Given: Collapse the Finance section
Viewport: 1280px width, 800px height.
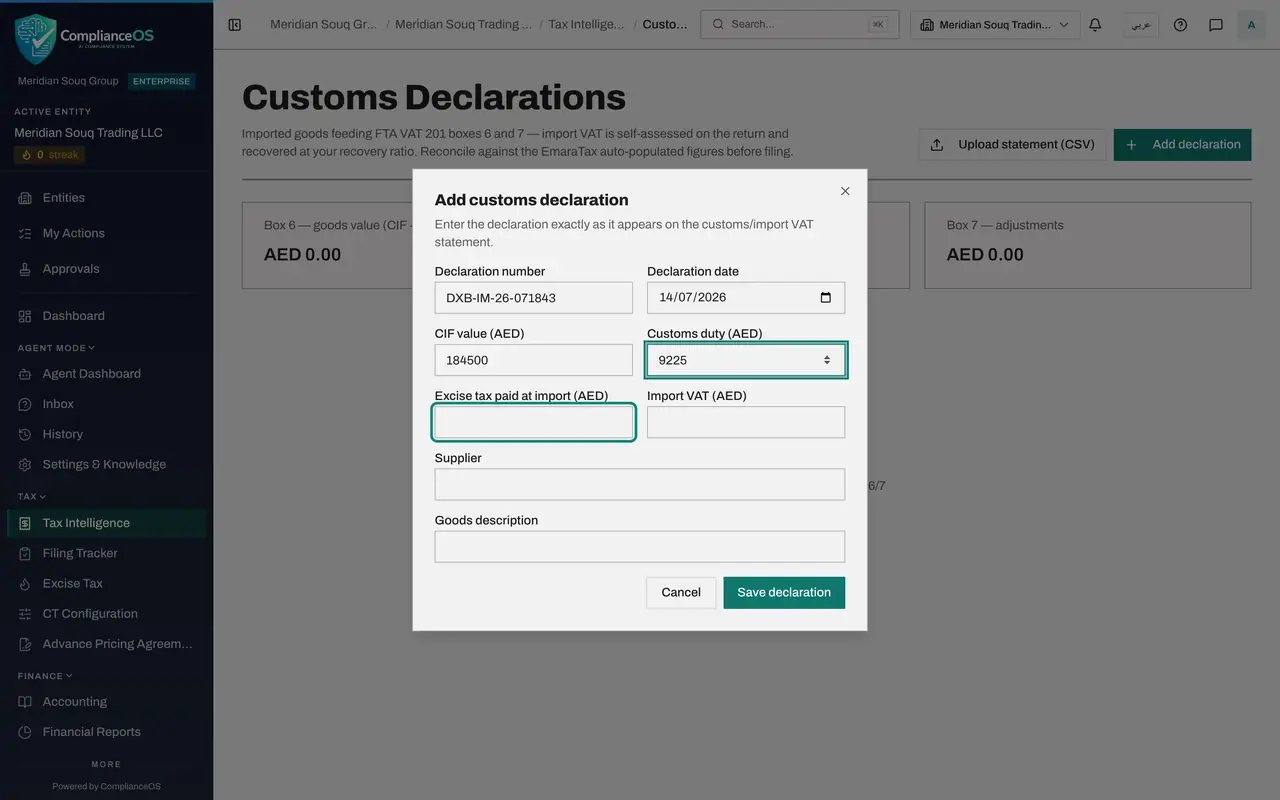Looking at the screenshot, I should coord(46,676).
